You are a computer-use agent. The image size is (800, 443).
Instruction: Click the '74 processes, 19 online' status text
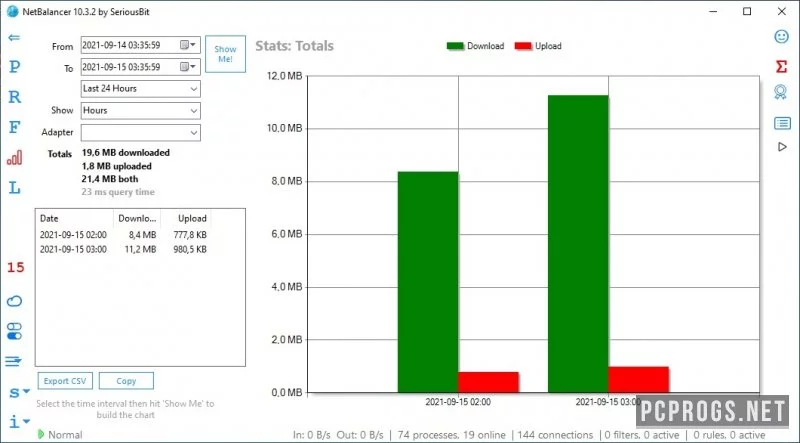(x=452, y=435)
